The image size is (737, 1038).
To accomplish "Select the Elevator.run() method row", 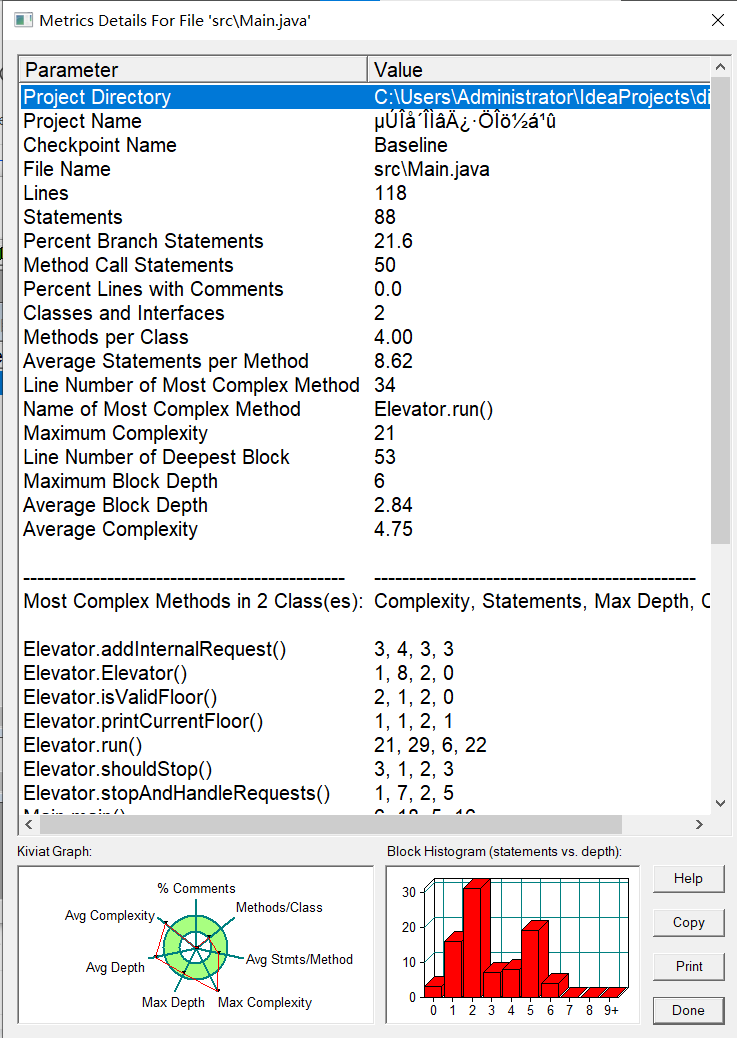I will 365,745.
